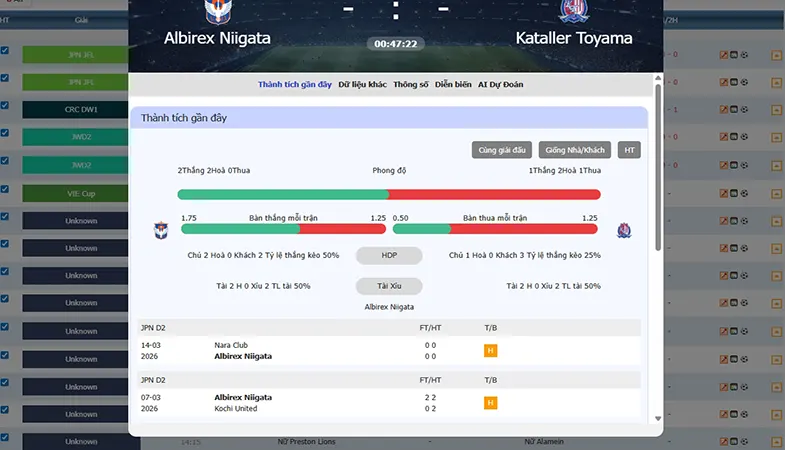Viewport: 785px width, 450px height.
Task: Toggle the Tài Xỉu pill button
Action: coord(389,286)
